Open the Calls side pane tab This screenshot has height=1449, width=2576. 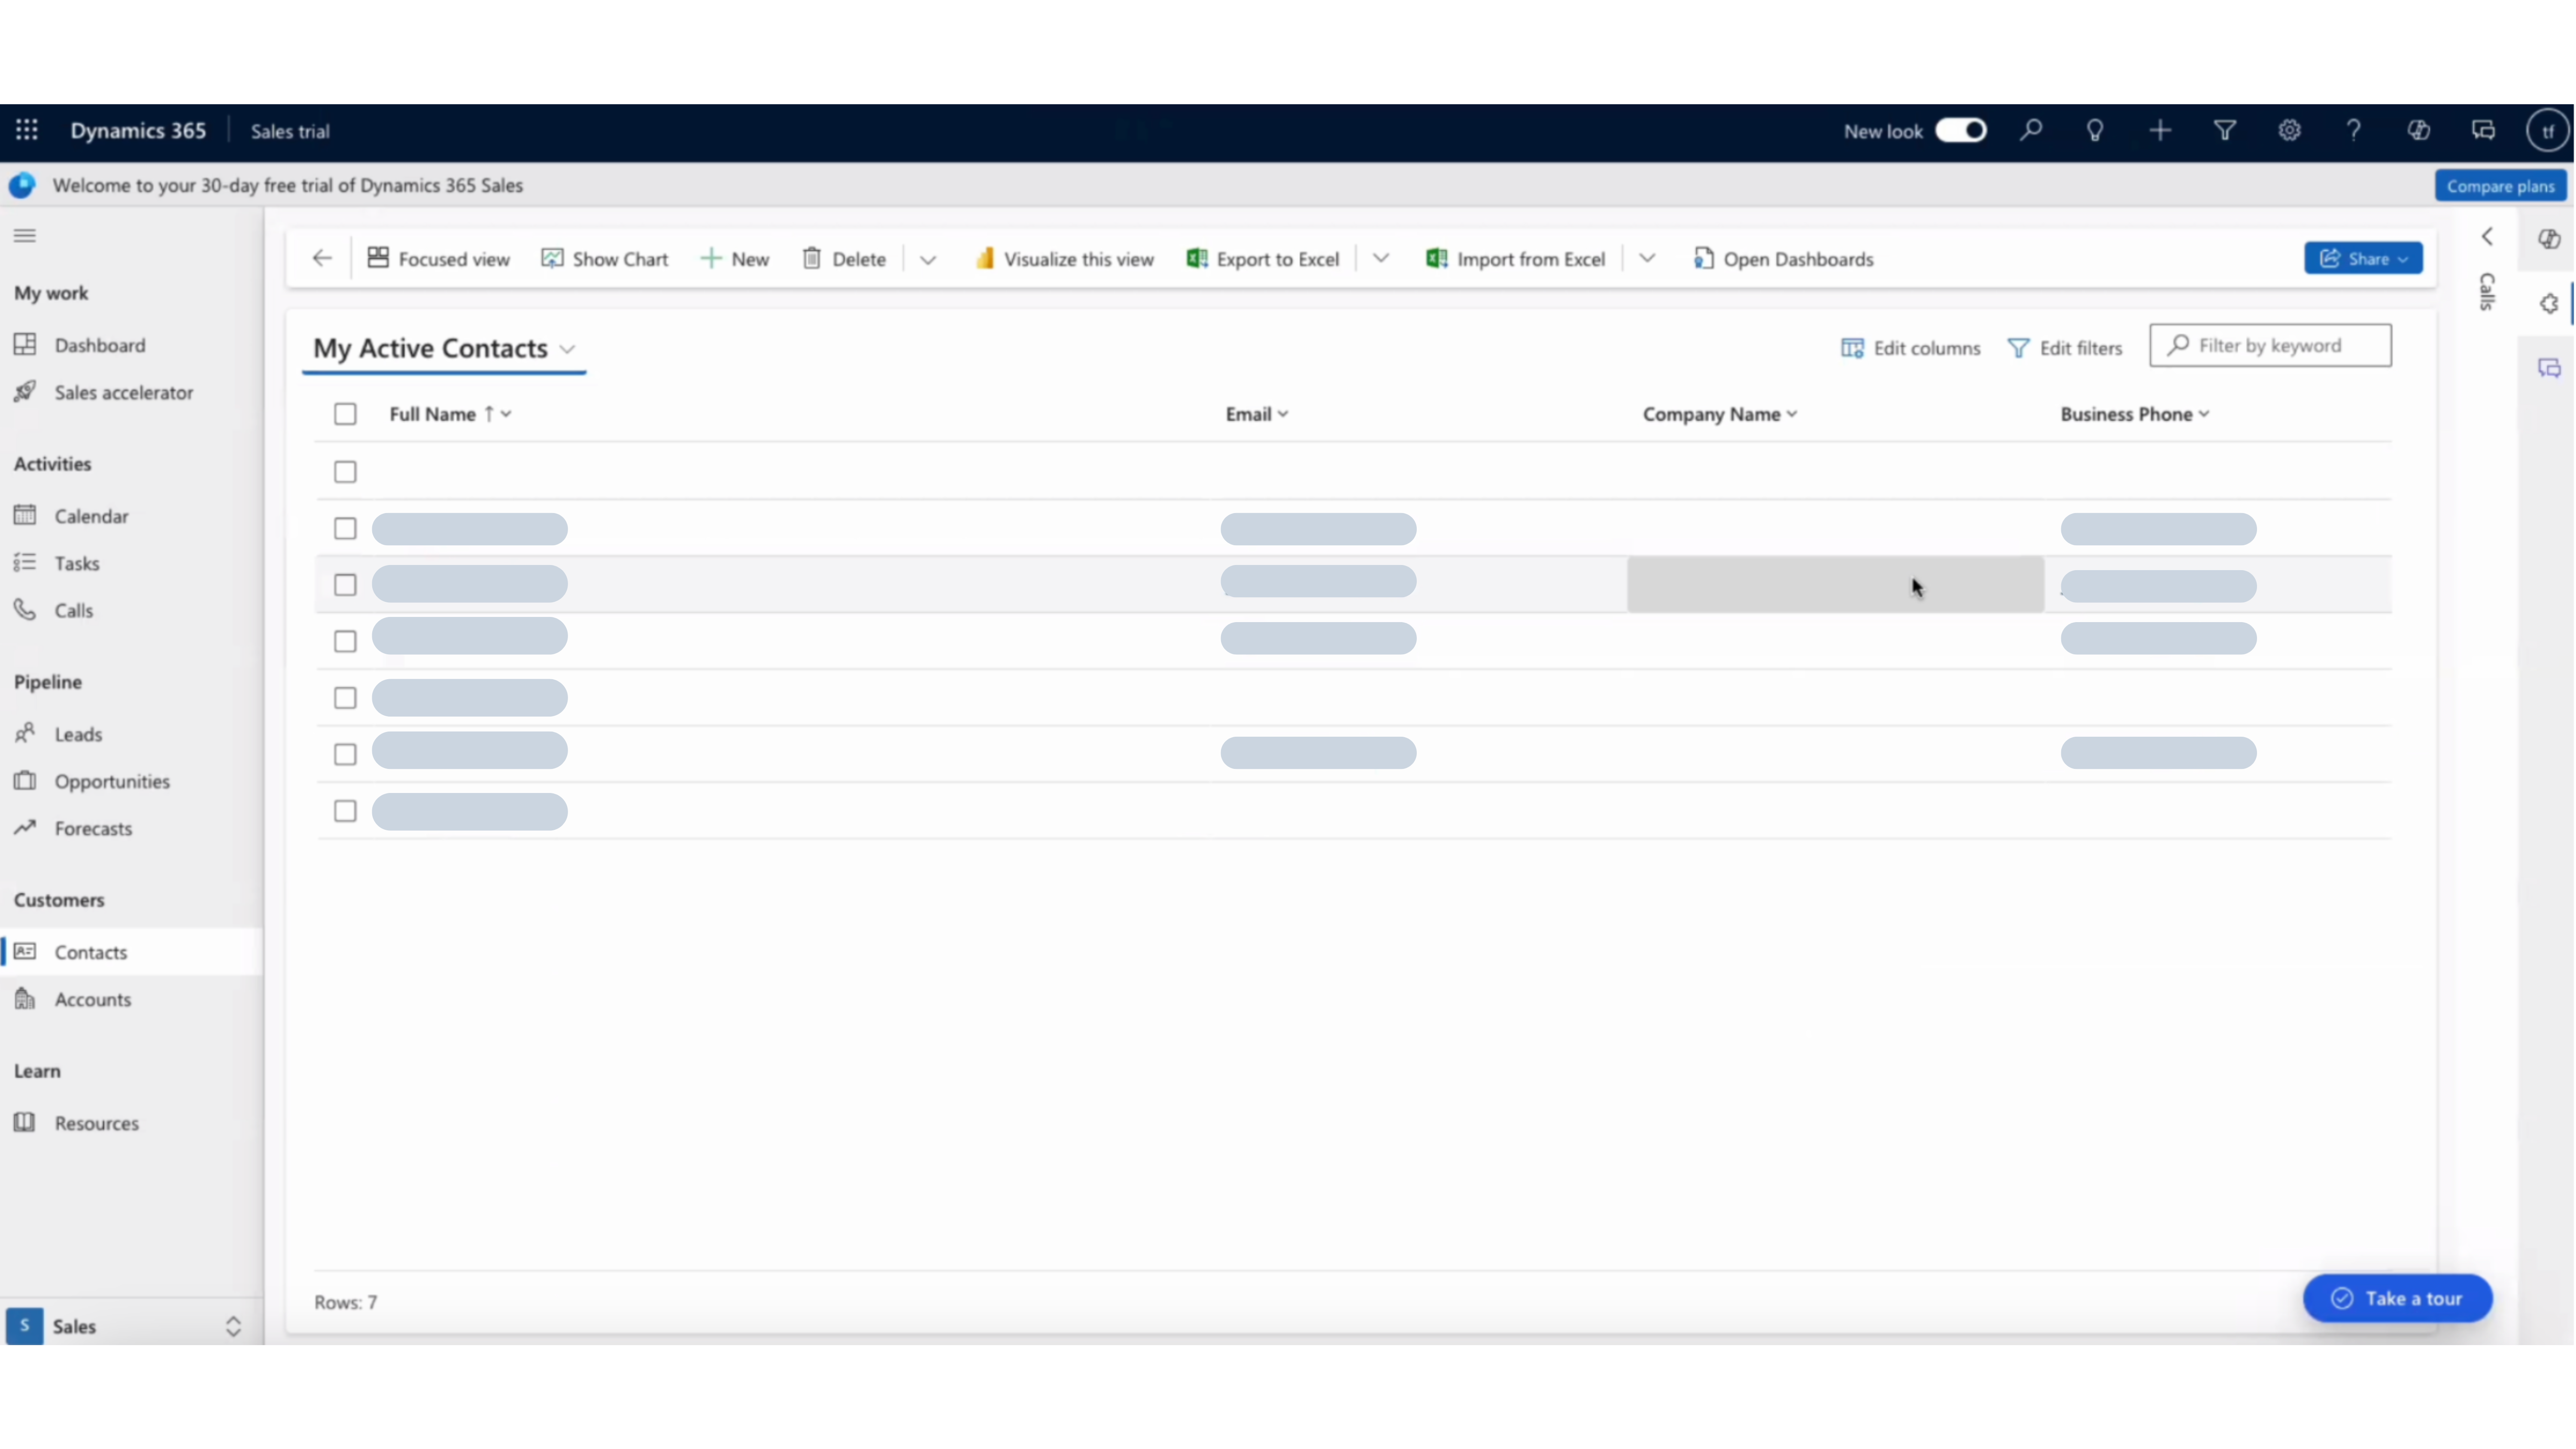[2487, 292]
